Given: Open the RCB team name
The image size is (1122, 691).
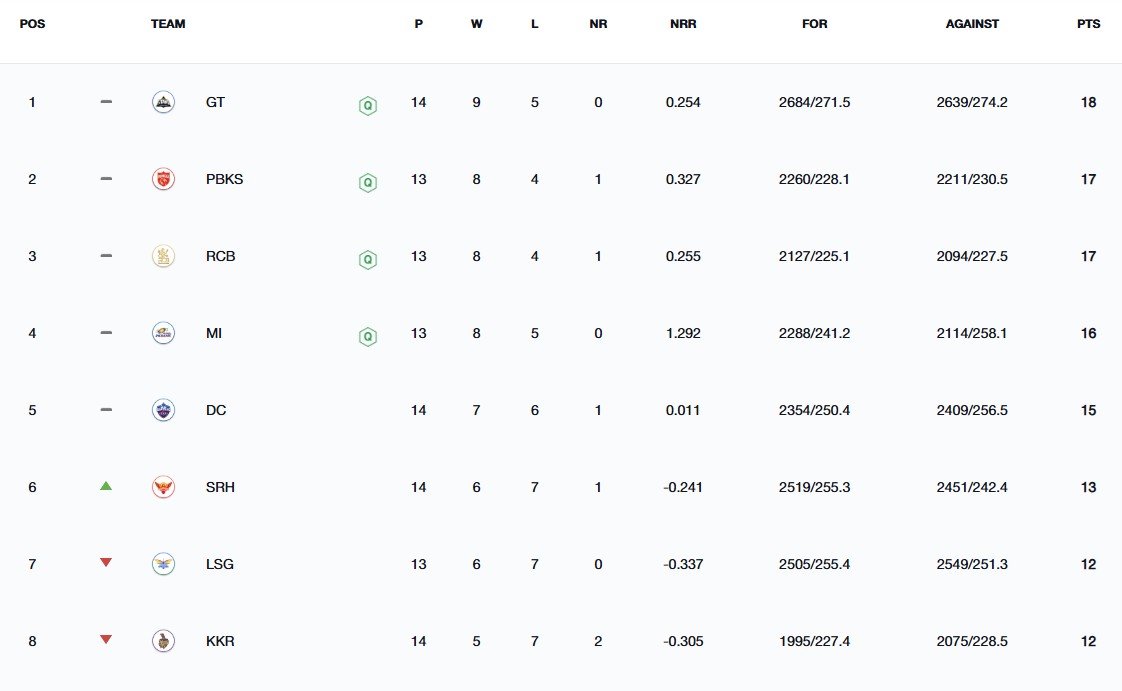Looking at the screenshot, I should point(220,256).
